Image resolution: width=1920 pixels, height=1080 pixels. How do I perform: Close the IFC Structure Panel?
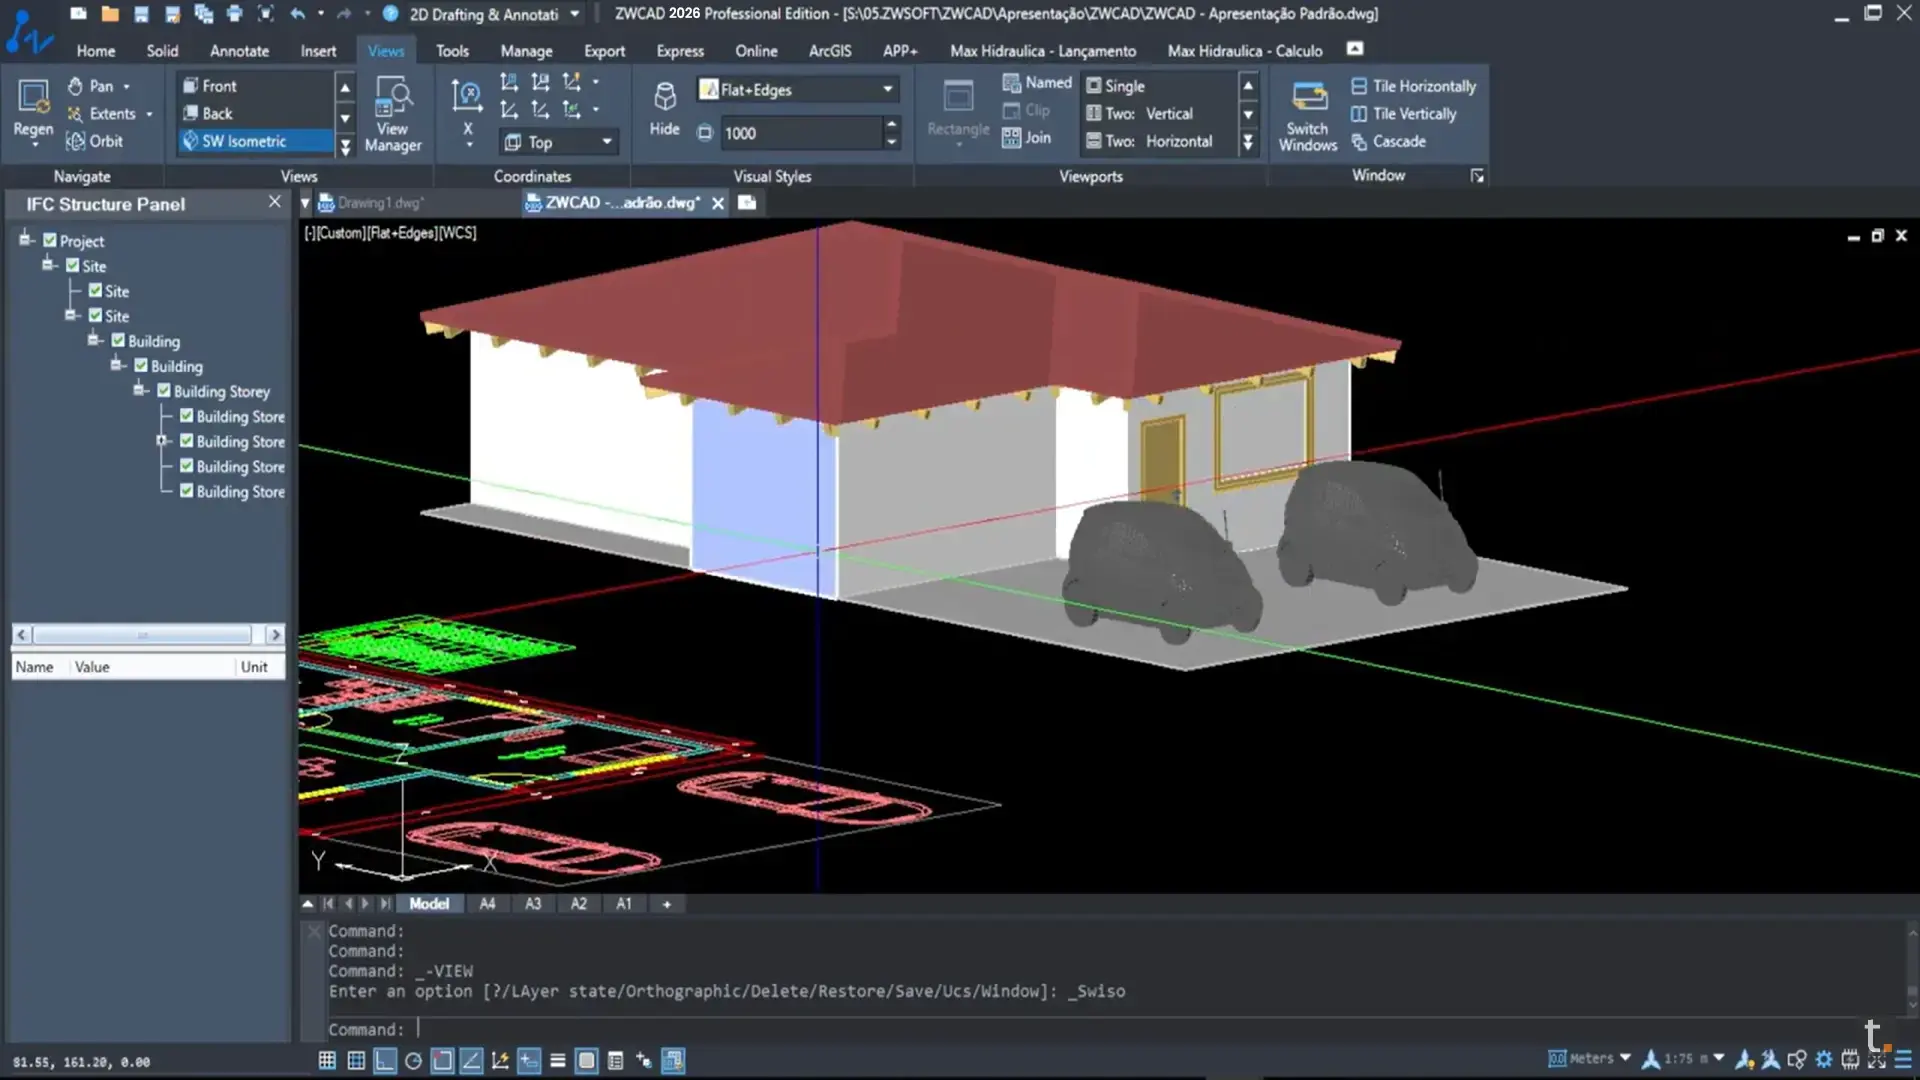pyautogui.click(x=275, y=202)
